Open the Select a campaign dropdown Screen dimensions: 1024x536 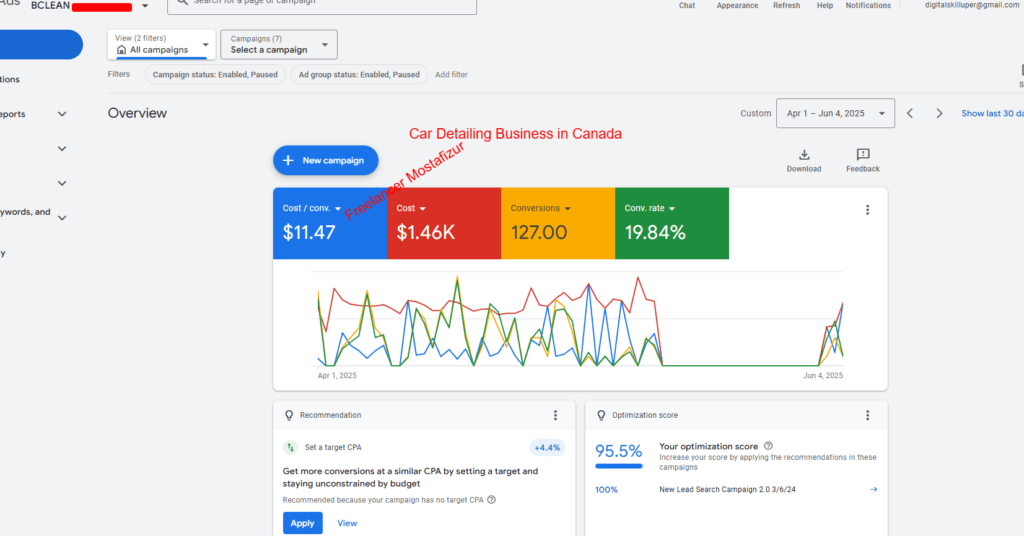279,44
